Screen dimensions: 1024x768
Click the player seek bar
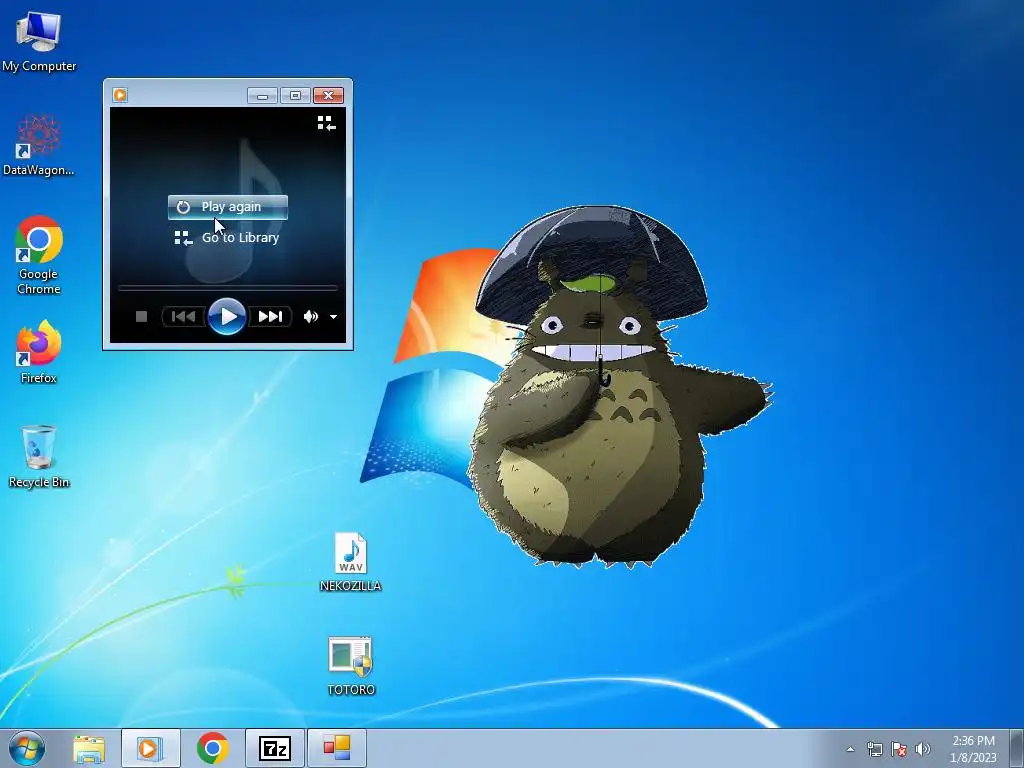(227, 287)
